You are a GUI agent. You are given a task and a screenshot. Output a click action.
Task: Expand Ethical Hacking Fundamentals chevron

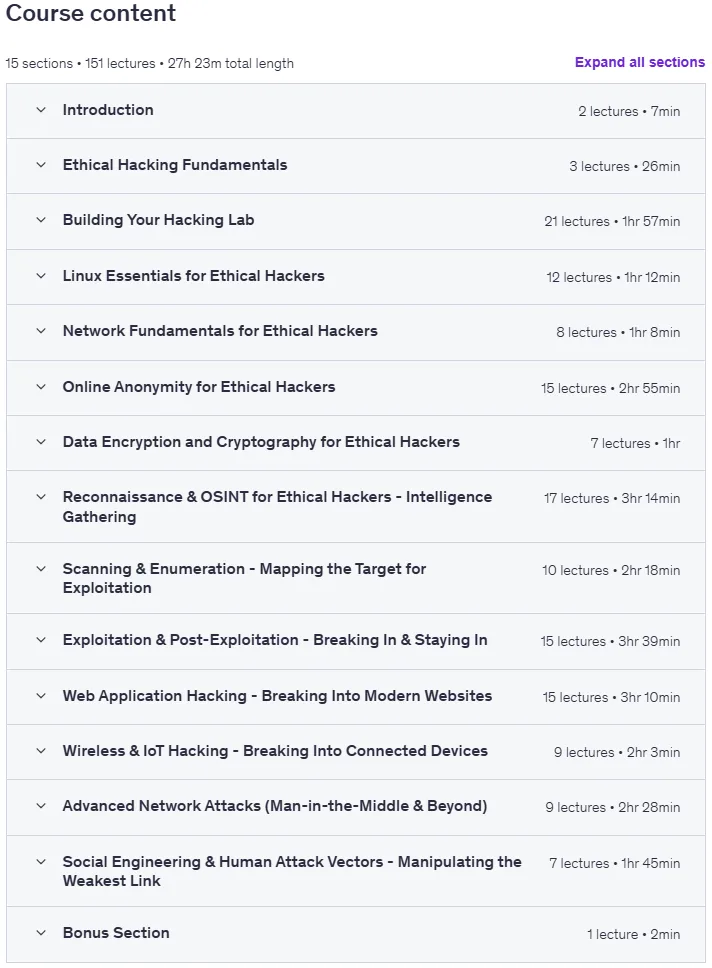(x=41, y=165)
